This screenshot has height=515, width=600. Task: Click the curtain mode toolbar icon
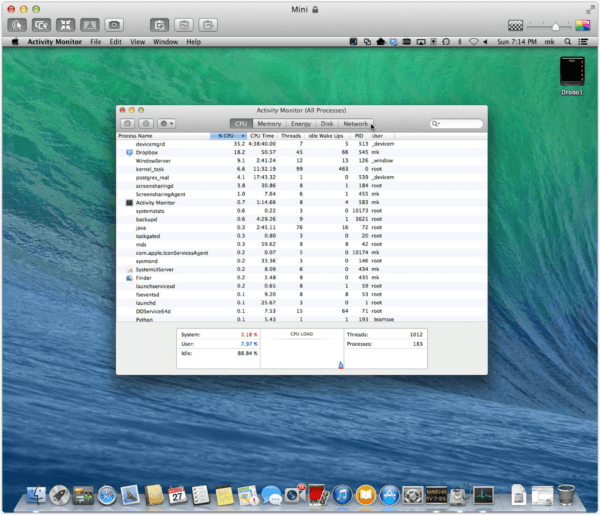coord(90,25)
